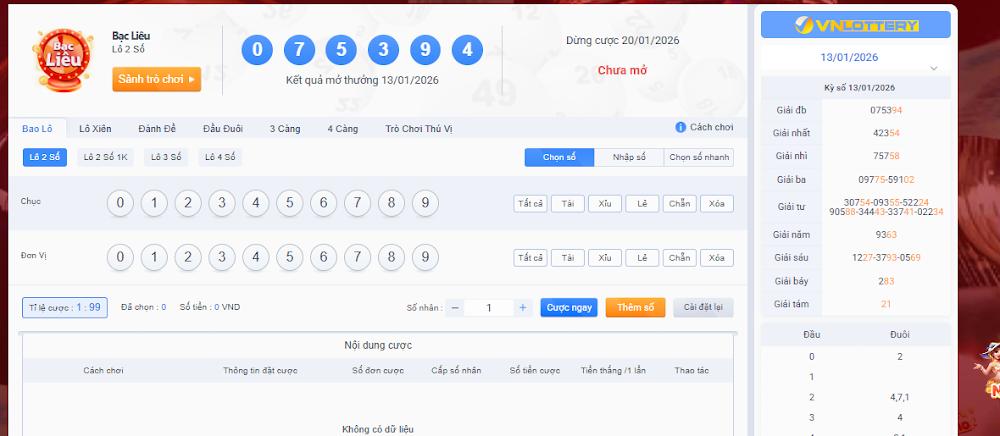Toggle number 2 in the Chục row
Viewport: 1000px width, 436px height.
coord(188,203)
